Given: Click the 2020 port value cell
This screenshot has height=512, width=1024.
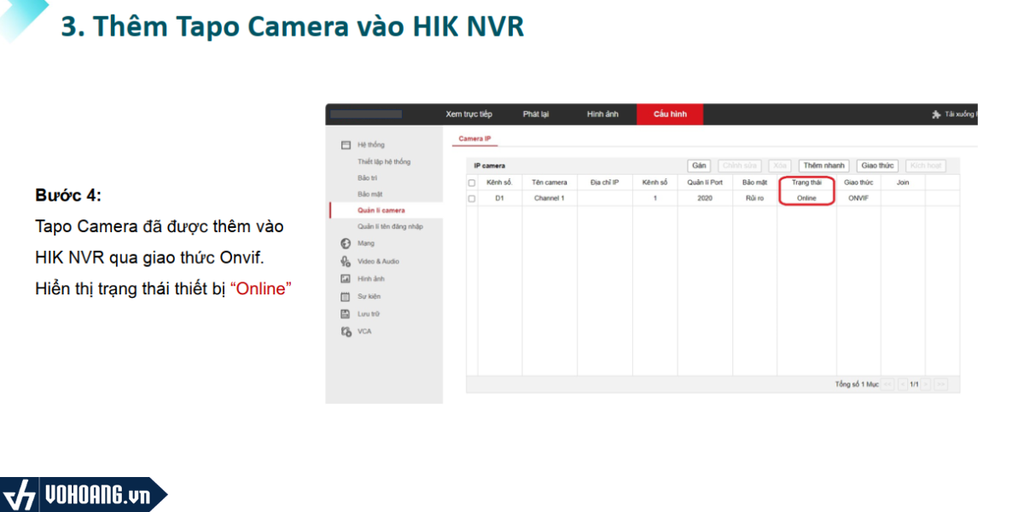Looking at the screenshot, I should (705, 199).
